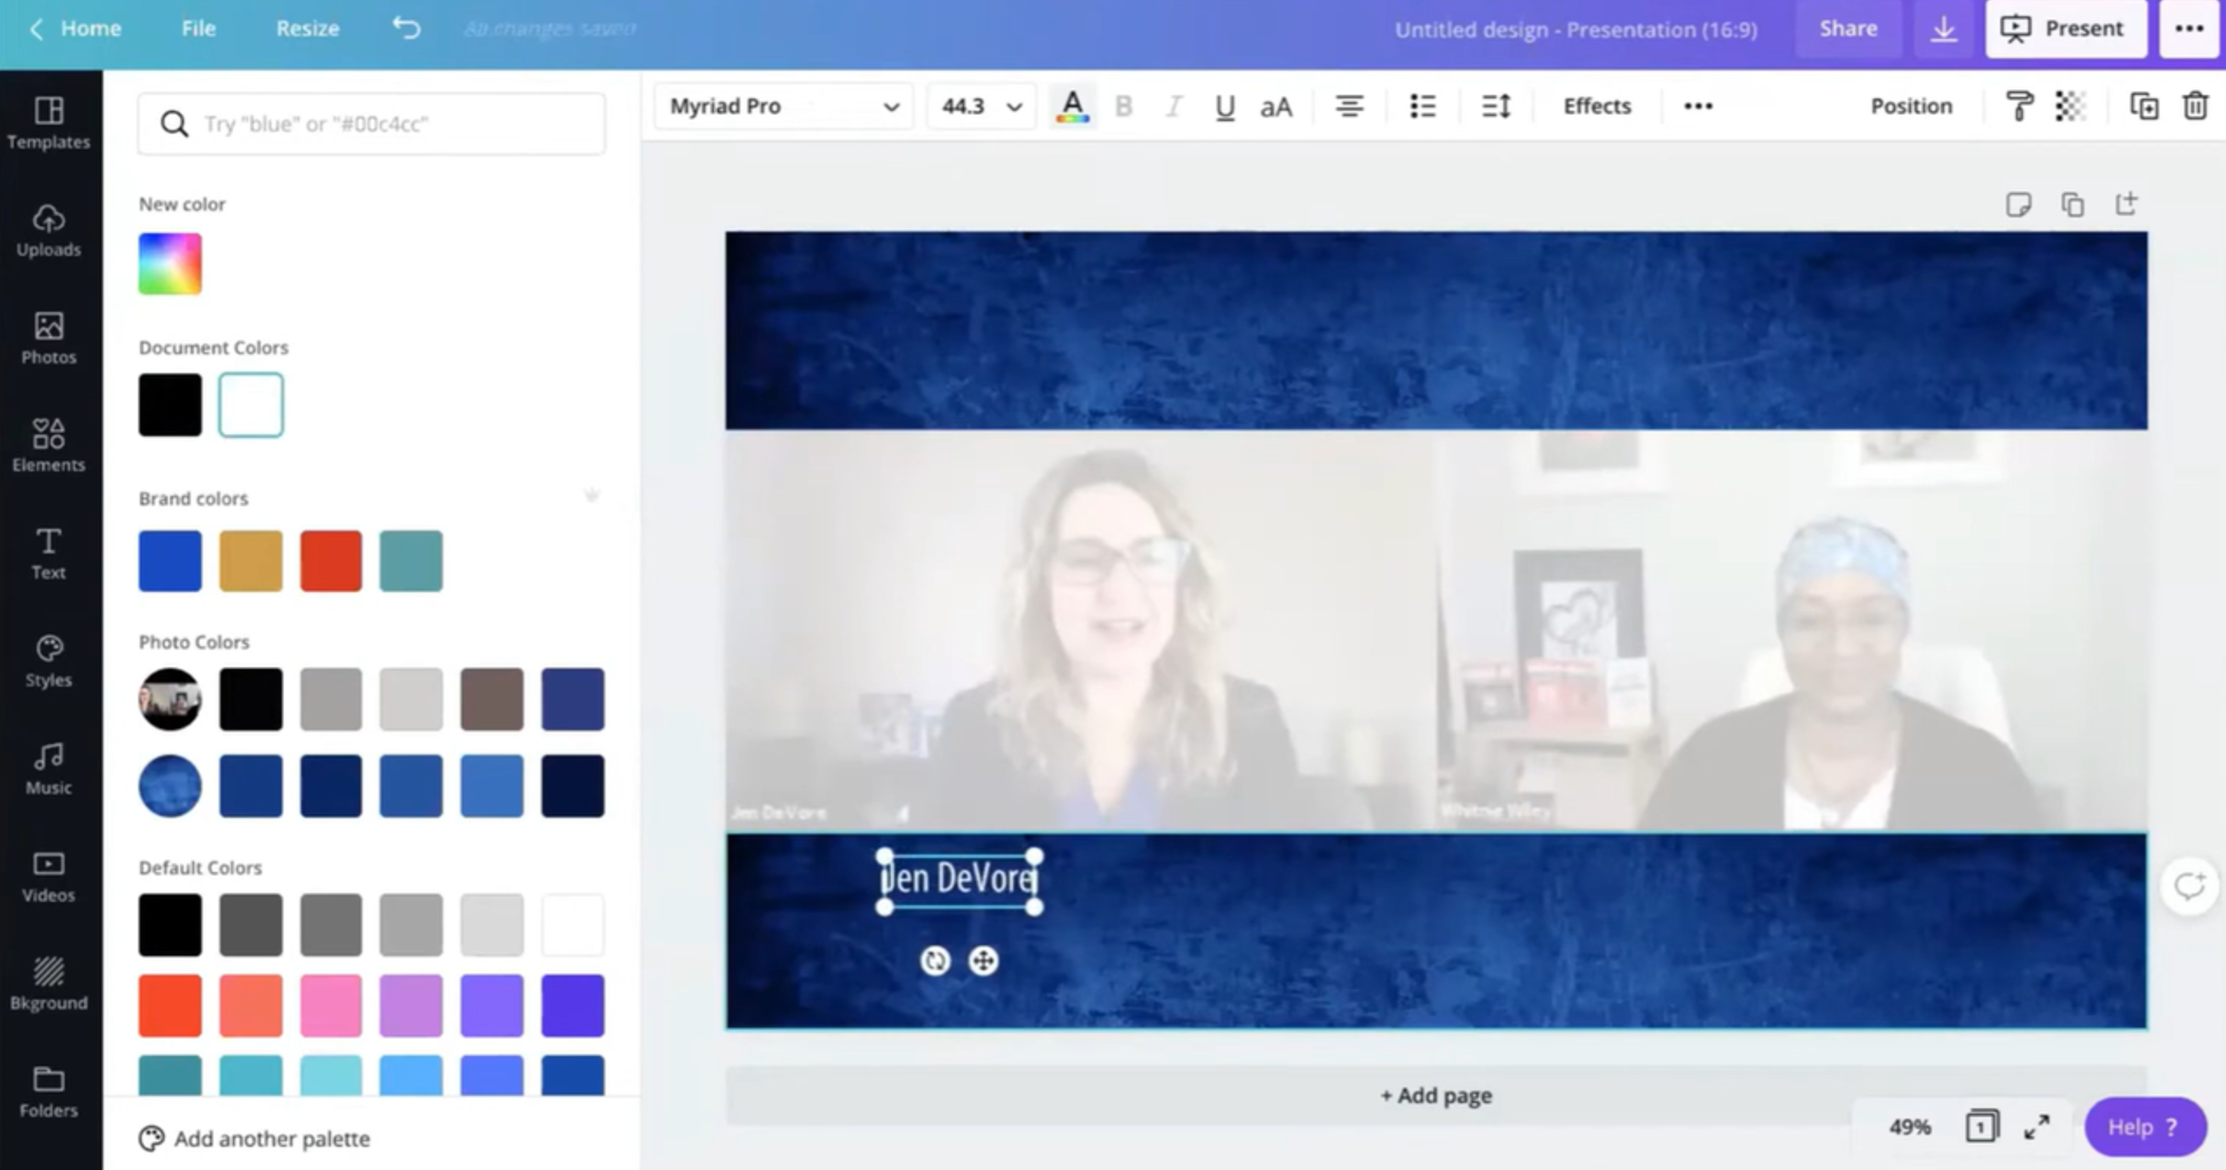Enter fullscreen view mode
Image resolution: width=2226 pixels, height=1170 pixels.
pyautogui.click(x=2037, y=1127)
